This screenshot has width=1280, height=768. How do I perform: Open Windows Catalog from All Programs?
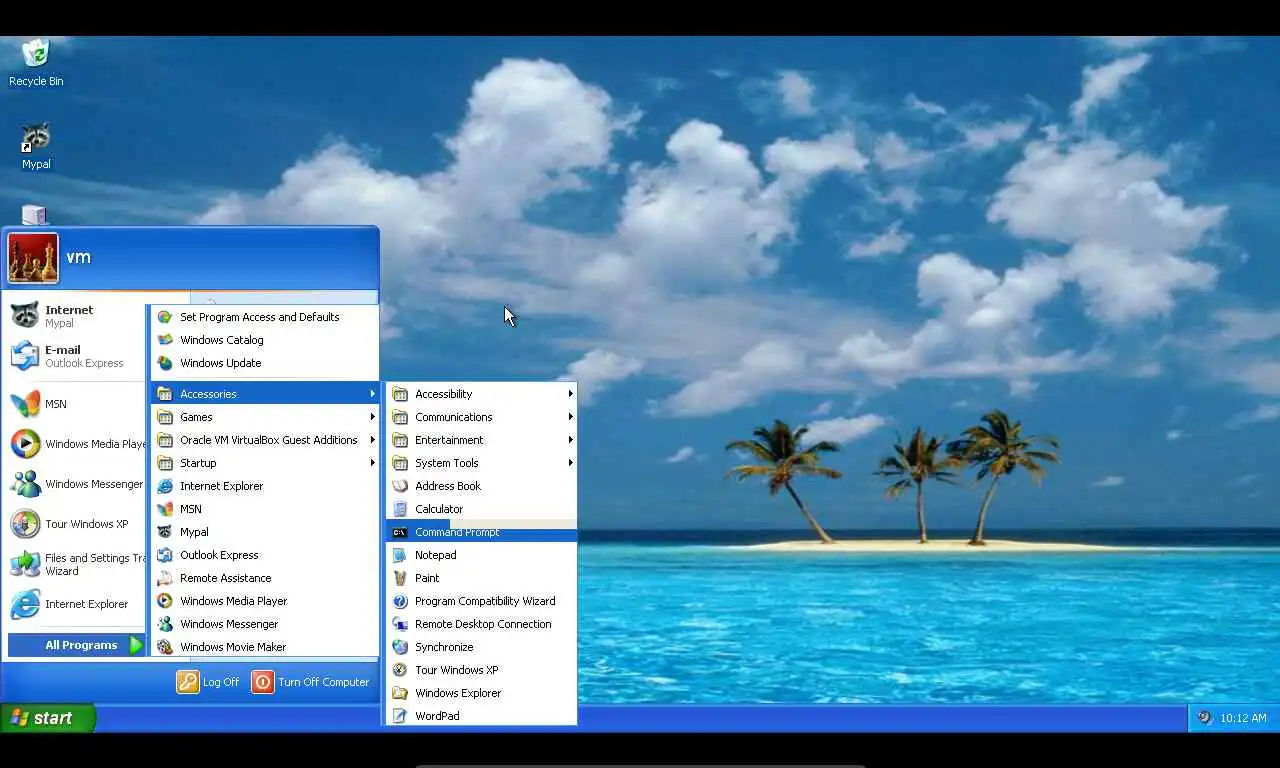[x=265, y=340]
